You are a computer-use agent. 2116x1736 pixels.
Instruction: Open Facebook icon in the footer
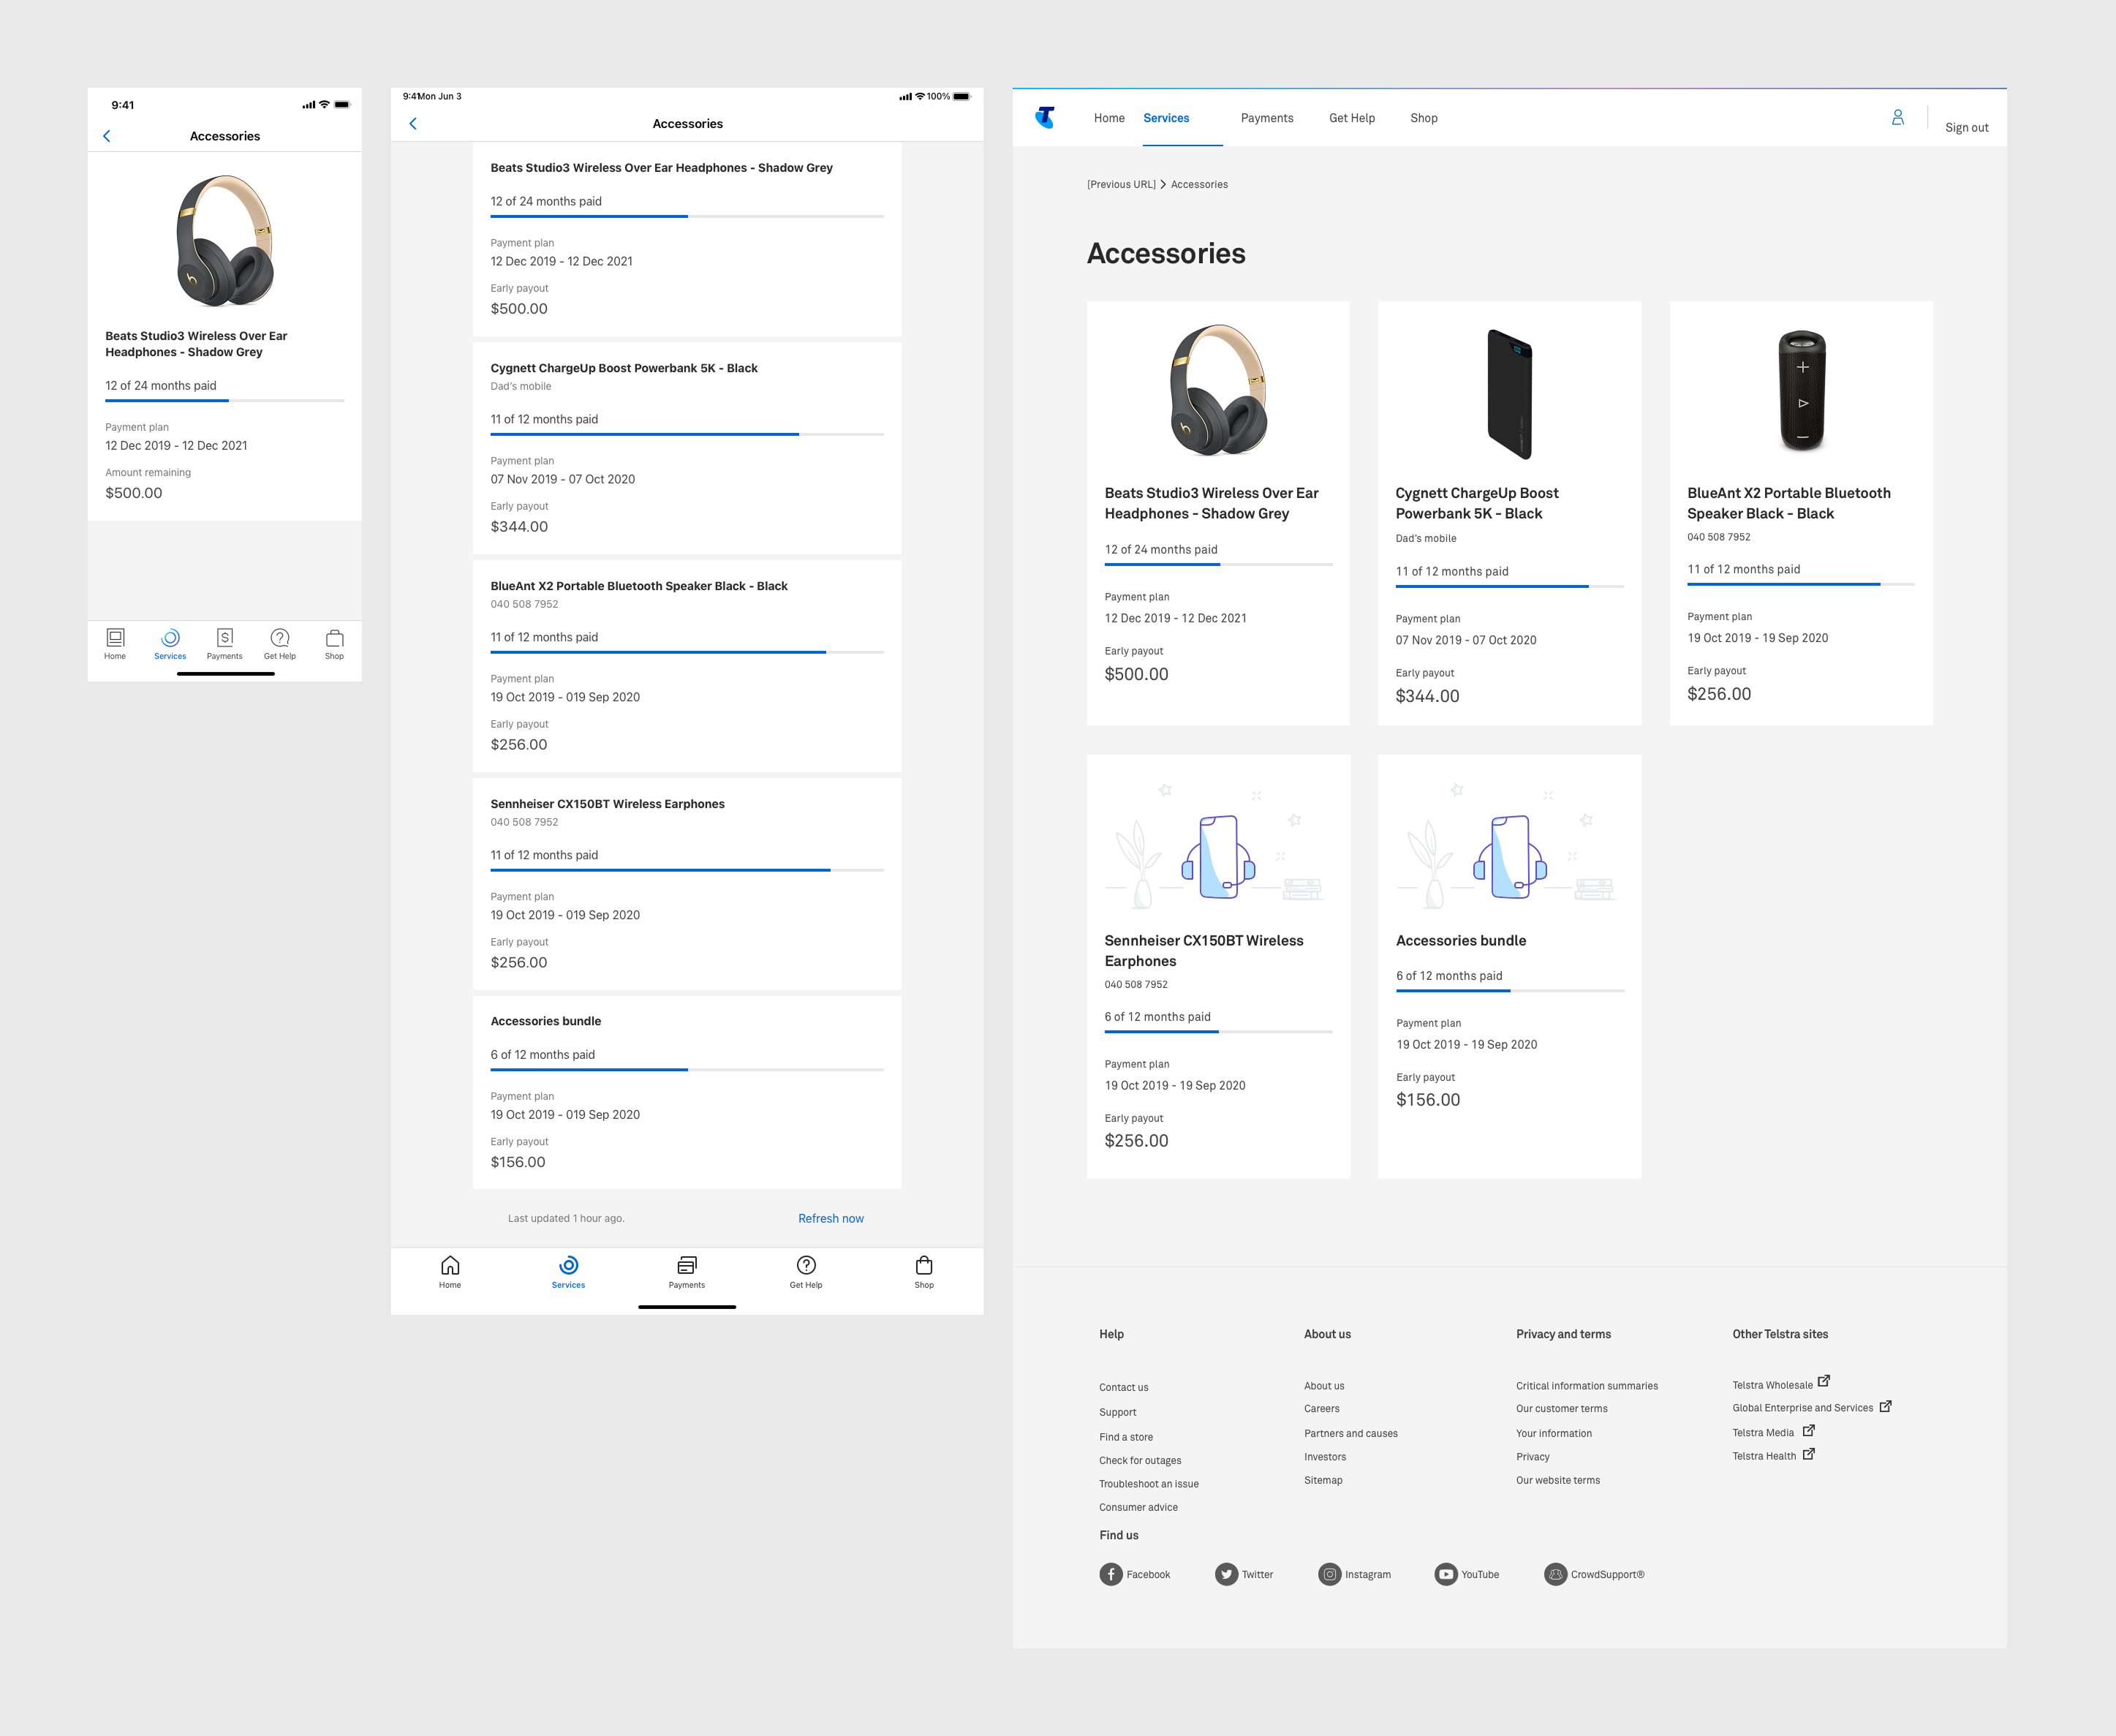(x=1111, y=1574)
